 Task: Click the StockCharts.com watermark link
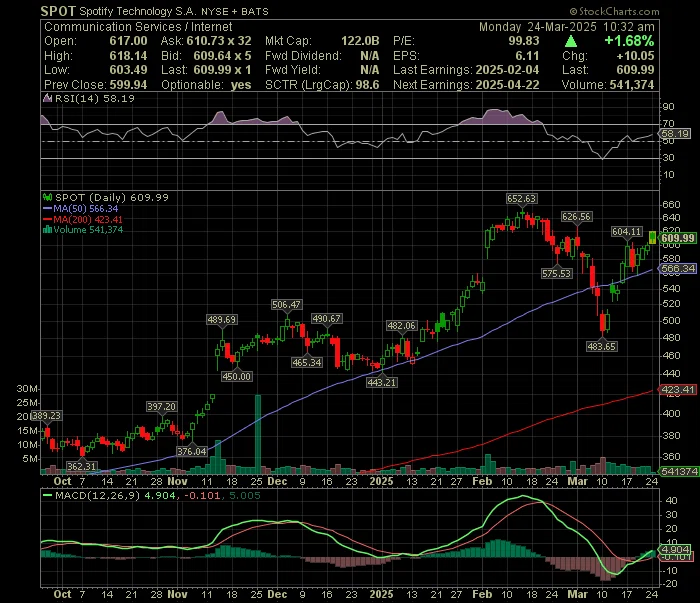[x=614, y=12]
